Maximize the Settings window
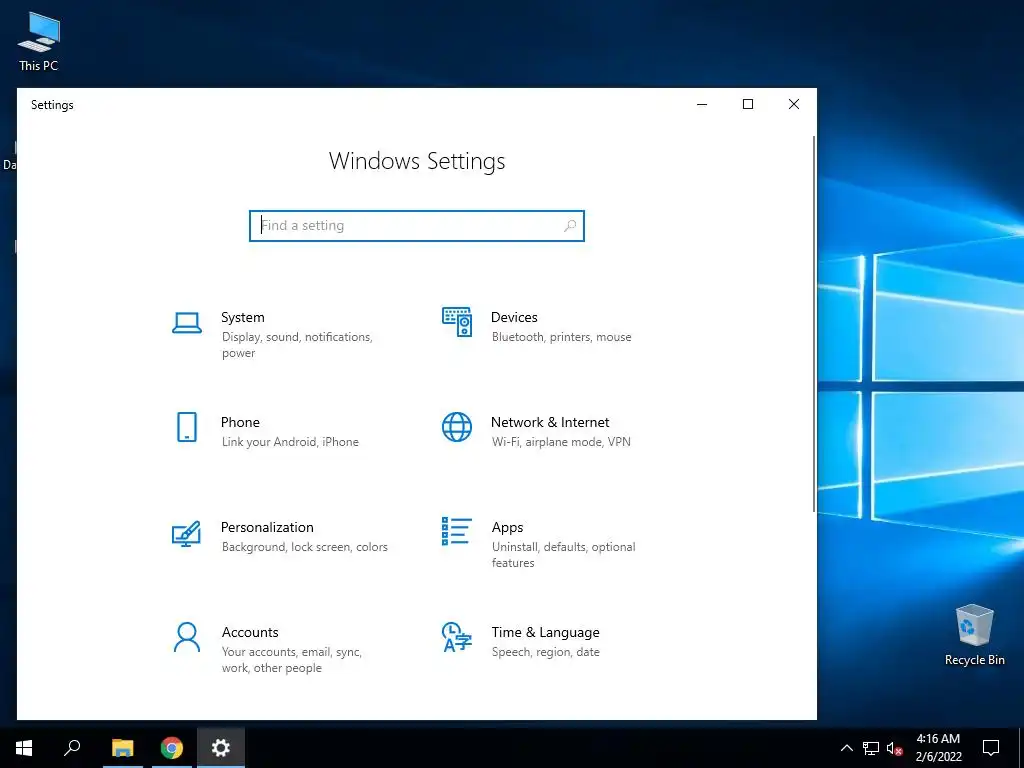The image size is (1024, 768). tap(748, 104)
